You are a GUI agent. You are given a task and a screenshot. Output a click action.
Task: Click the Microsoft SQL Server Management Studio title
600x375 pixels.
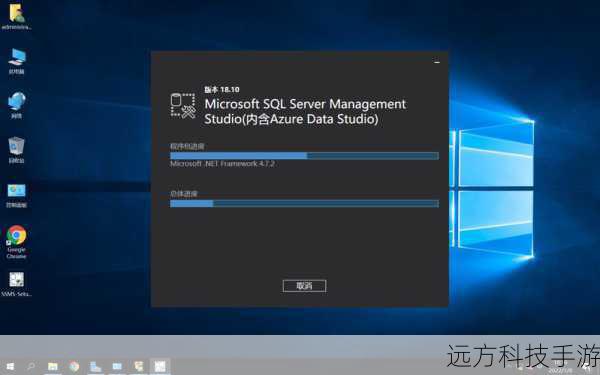305,111
